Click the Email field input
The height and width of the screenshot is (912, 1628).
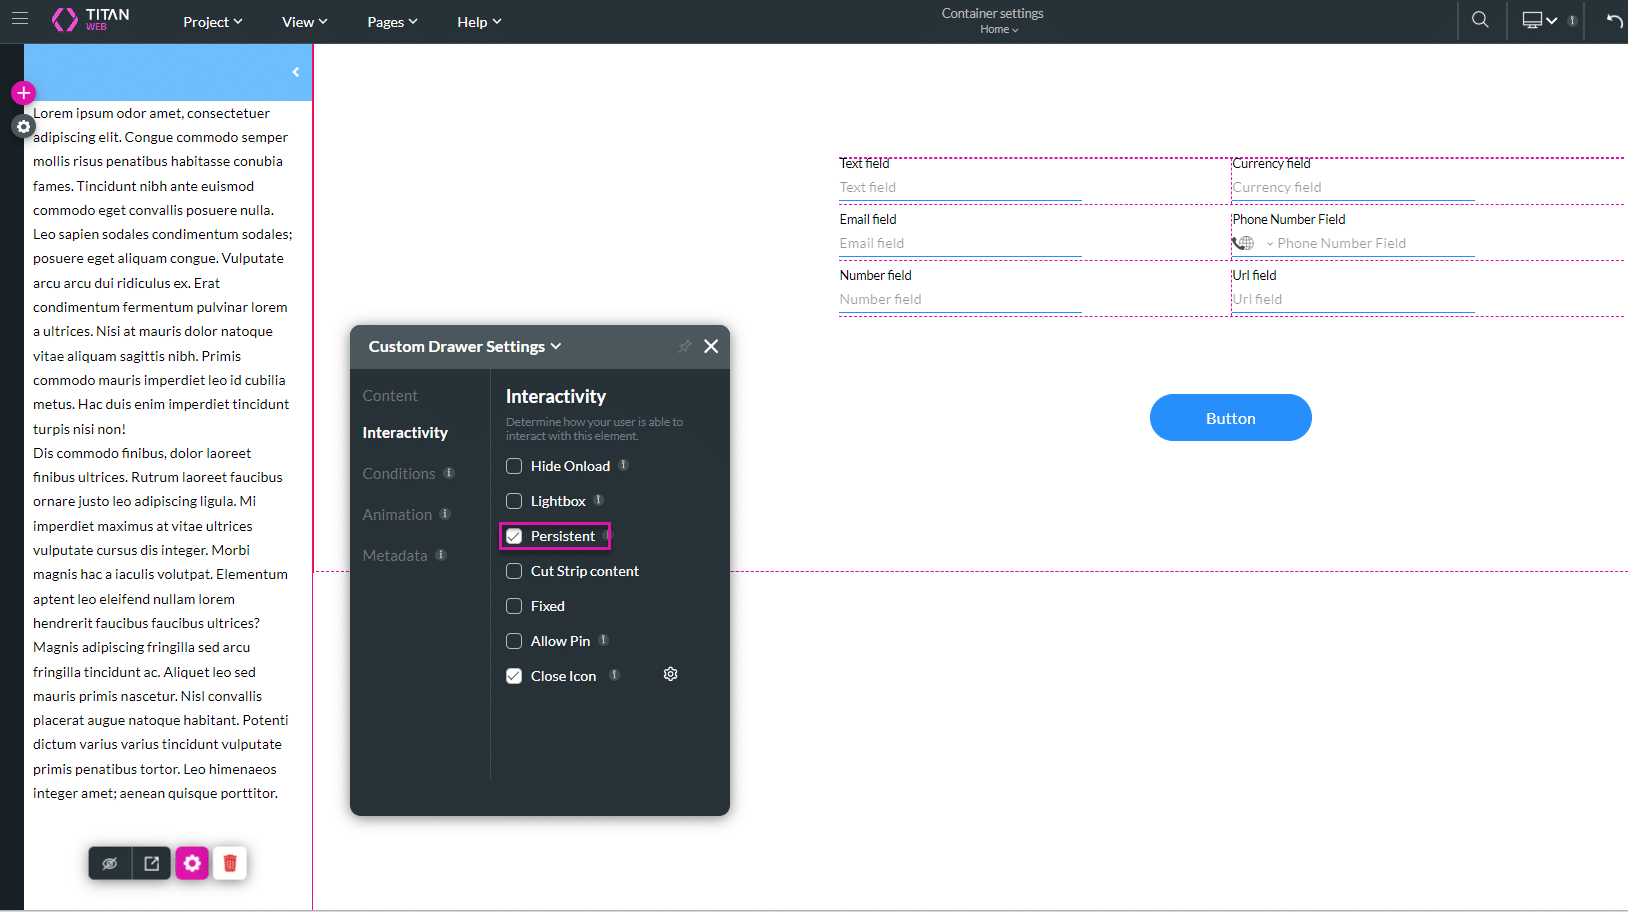[960, 243]
